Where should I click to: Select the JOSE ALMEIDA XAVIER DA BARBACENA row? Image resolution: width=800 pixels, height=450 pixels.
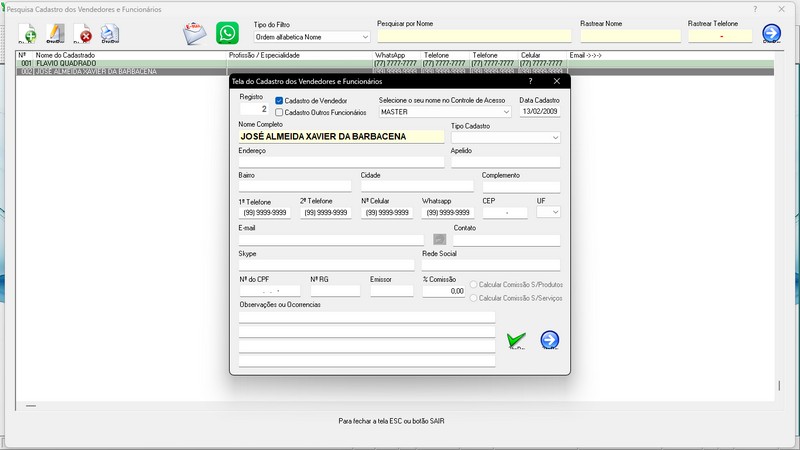pyautogui.click(x=395, y=71)
